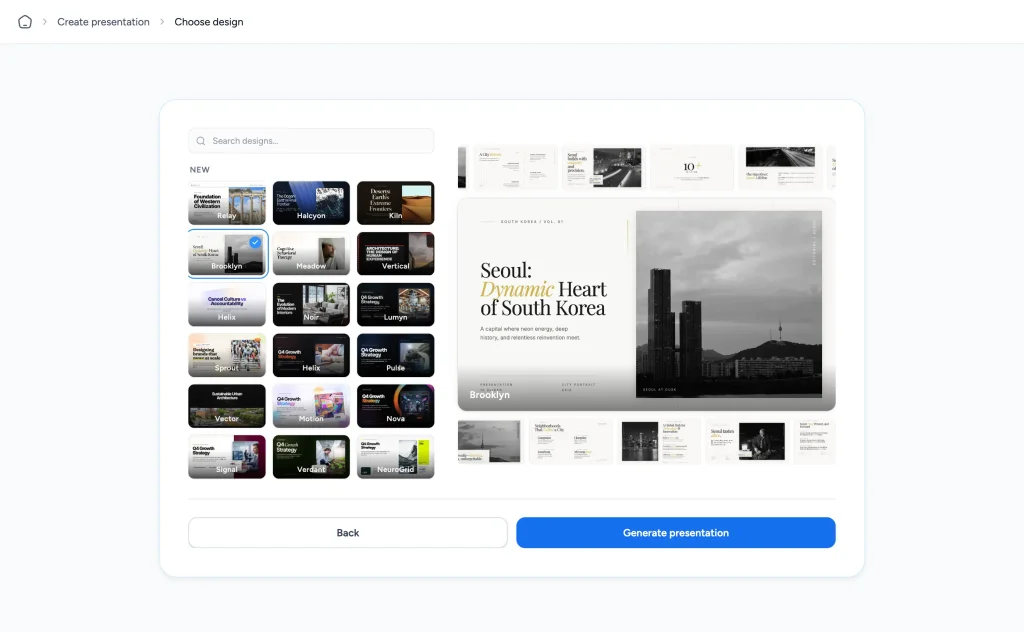The width and height of the screenshot is (1024, 632).
Task: Pick the NeuroGrid design template
Action: pos(395,457)
